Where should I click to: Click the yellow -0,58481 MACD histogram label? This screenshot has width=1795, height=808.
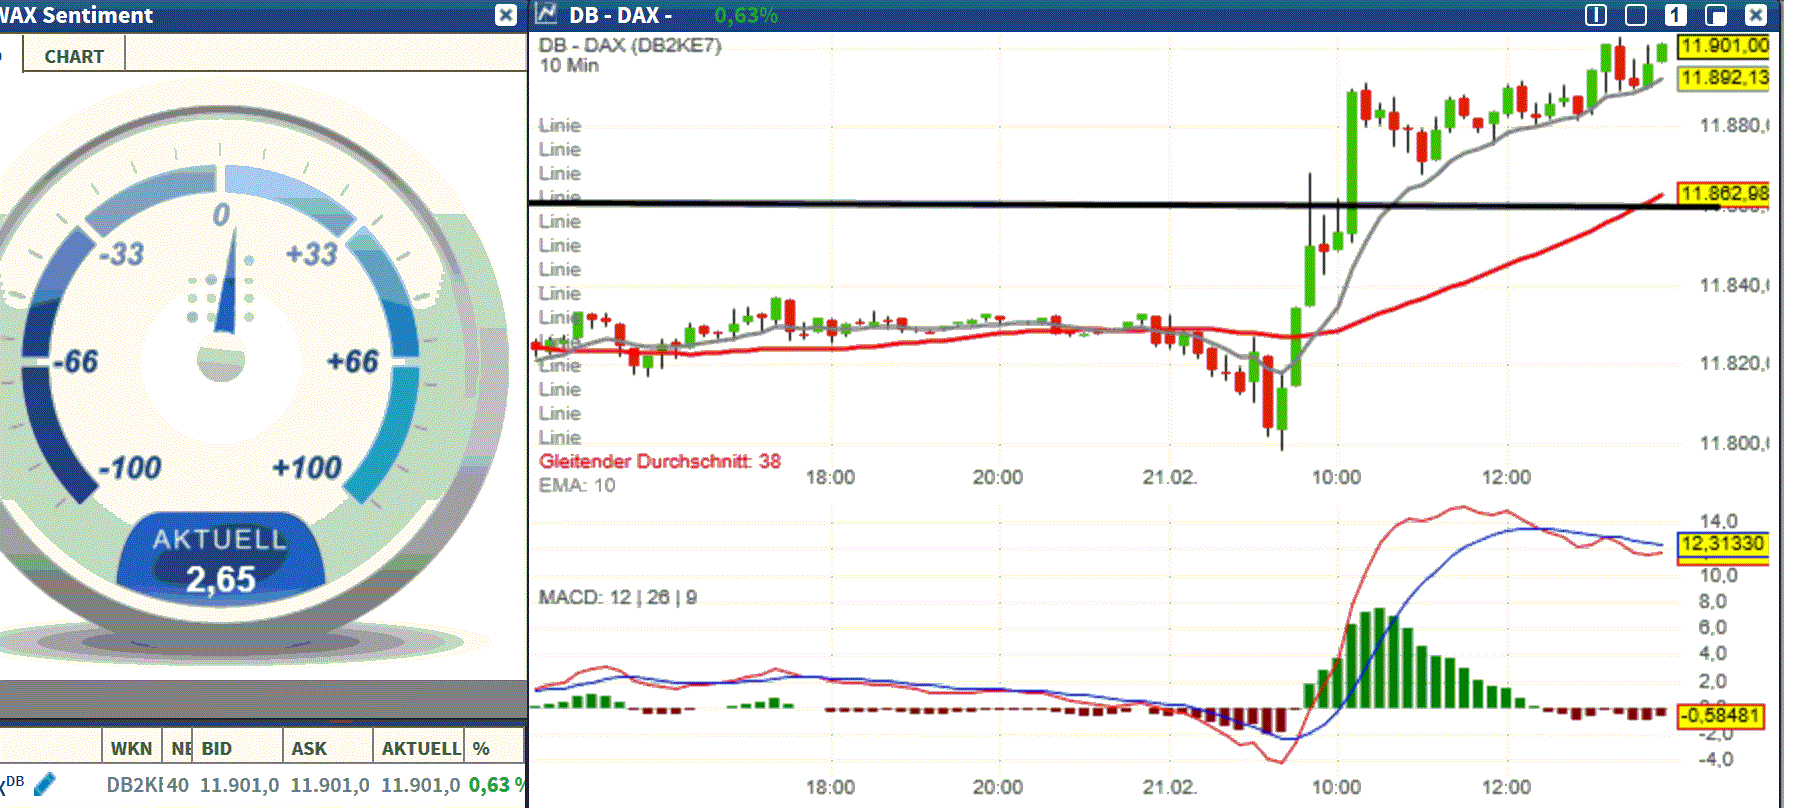(x=1720, y=716)
